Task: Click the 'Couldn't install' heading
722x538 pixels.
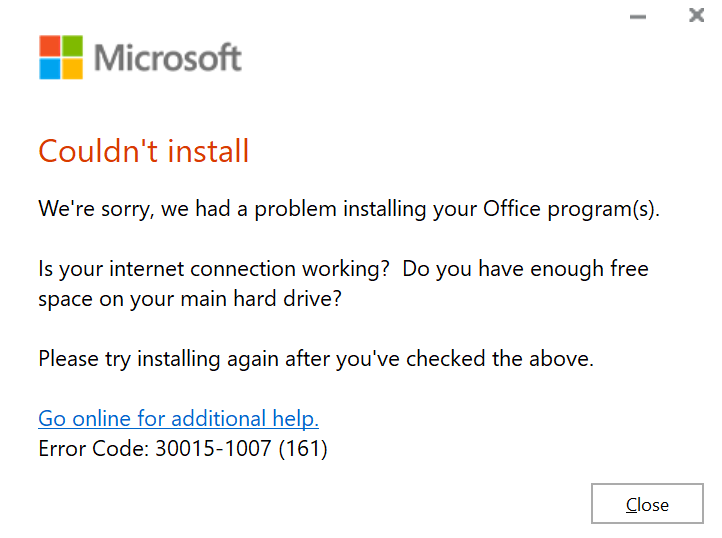Action: click(143, 151)
